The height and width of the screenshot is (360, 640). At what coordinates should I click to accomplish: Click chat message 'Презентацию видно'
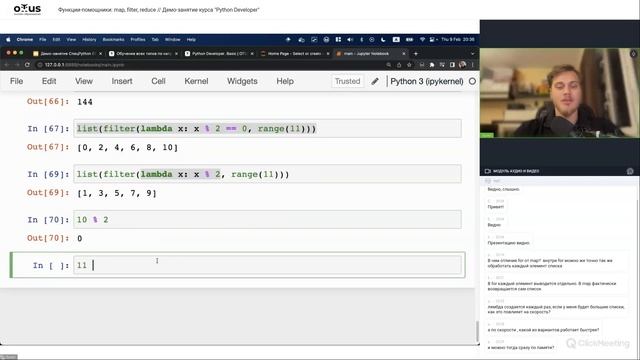508,243
